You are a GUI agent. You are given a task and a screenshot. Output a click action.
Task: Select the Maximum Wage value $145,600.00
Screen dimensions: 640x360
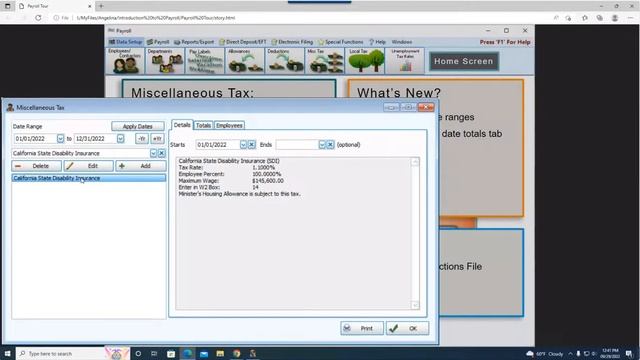coord(268,180)
